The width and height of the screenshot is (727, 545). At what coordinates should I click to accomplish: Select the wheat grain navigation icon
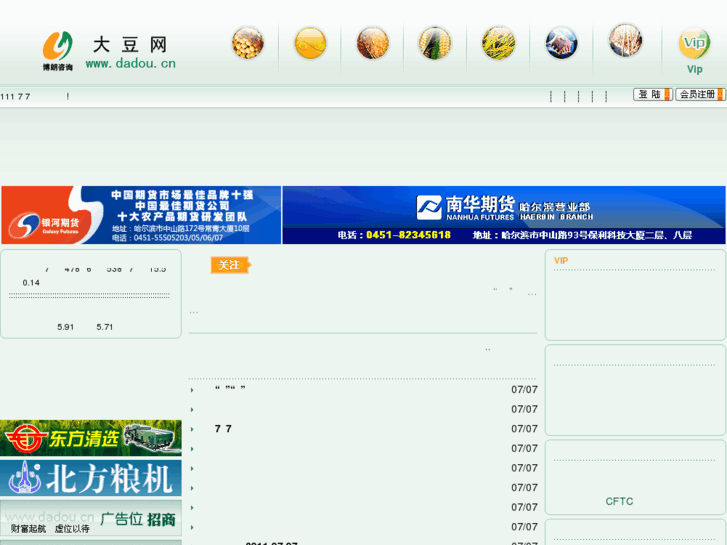pyautogui.click(x=373, y=43)
